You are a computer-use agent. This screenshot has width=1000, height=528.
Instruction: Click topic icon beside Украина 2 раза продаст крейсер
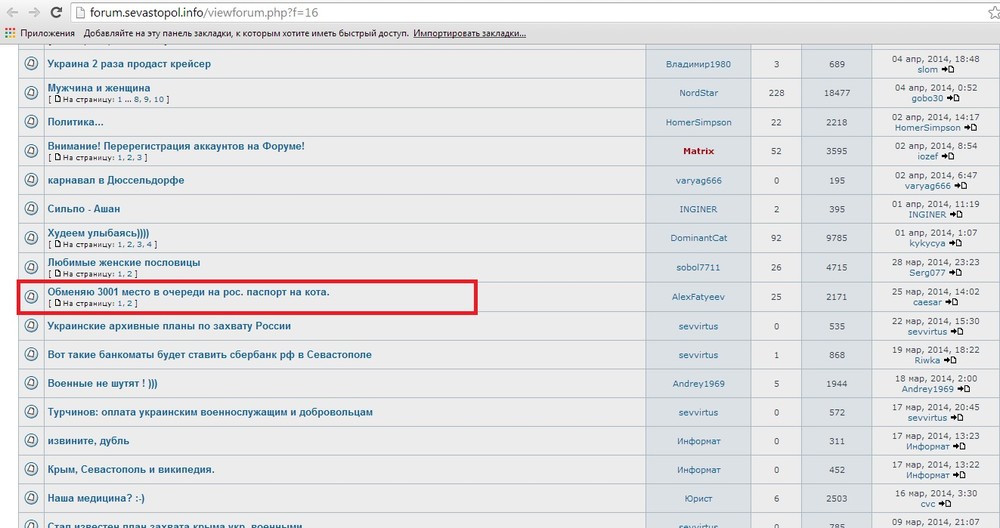[31, 64]
